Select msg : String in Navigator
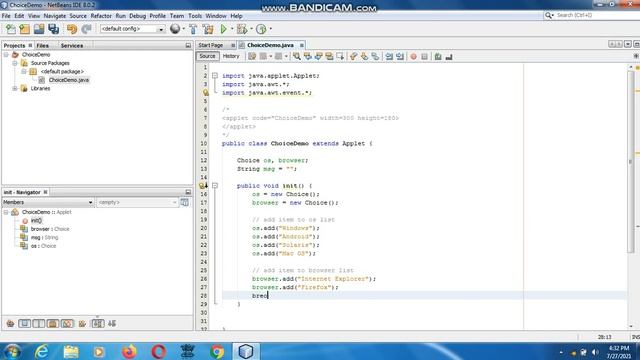640x360 pixels. click(44, 238)
